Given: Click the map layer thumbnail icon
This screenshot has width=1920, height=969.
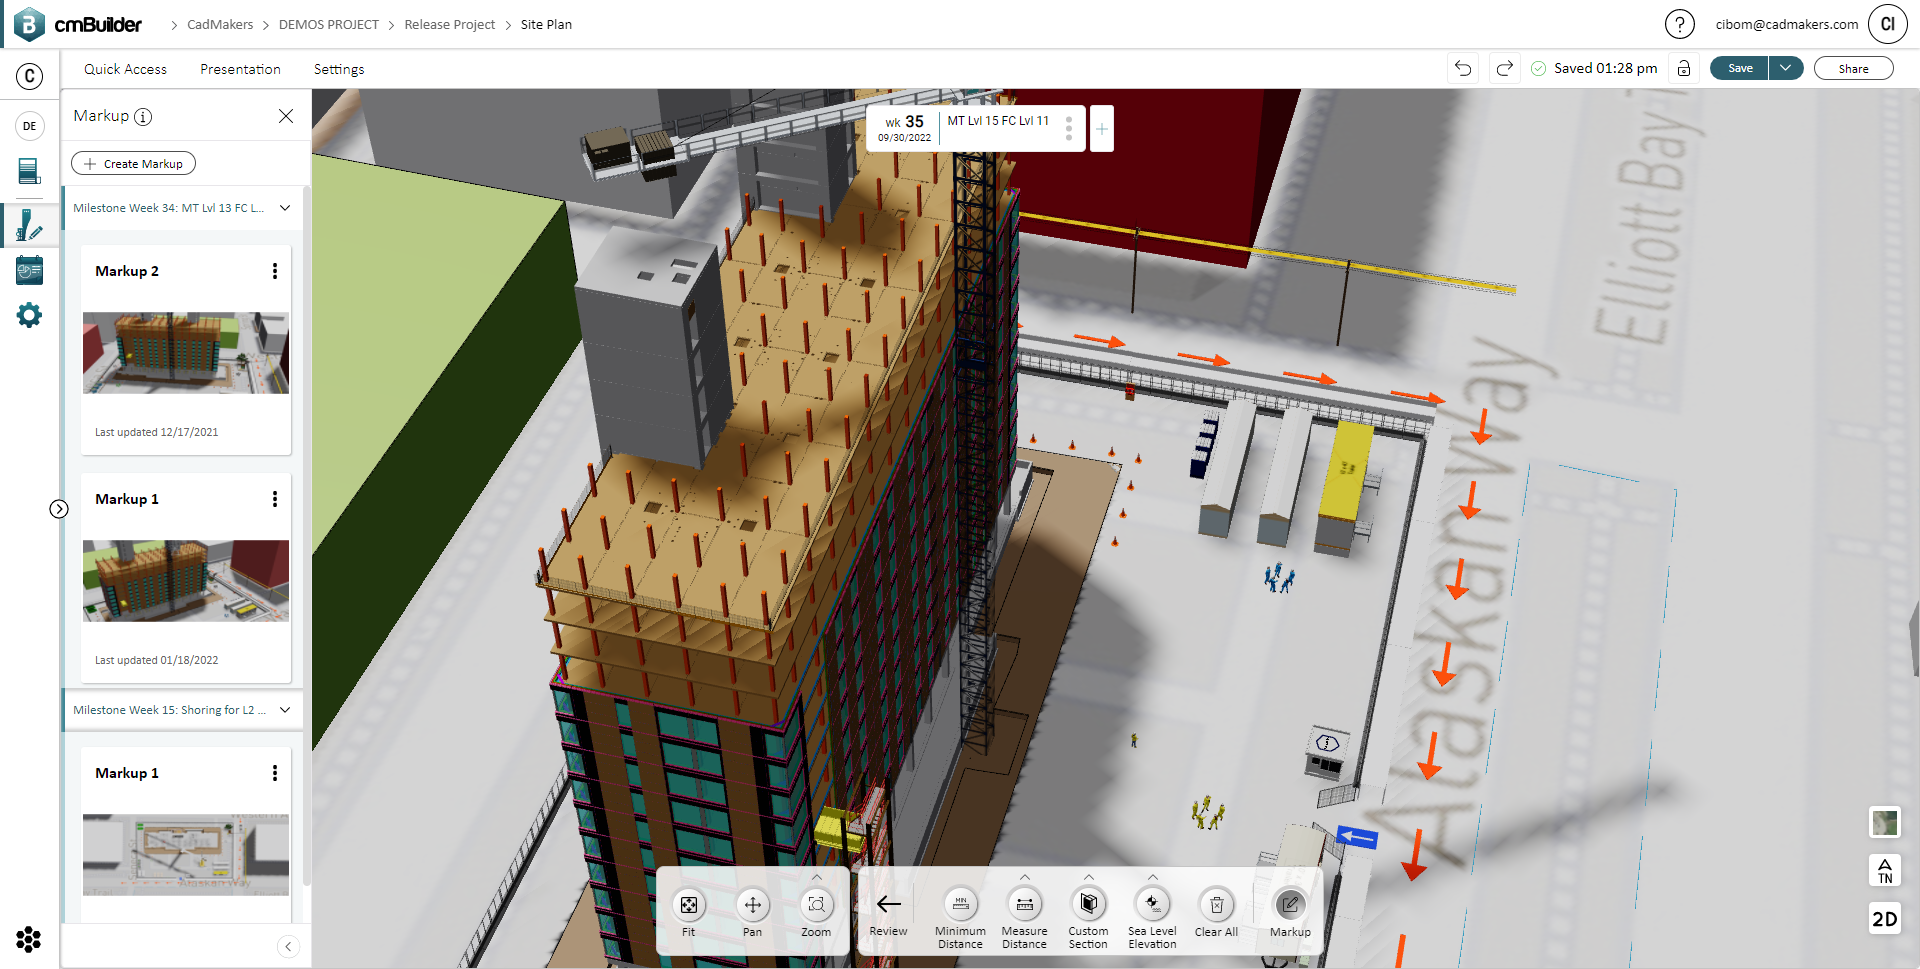Looking at the screenshot, I should (1884, 822).
